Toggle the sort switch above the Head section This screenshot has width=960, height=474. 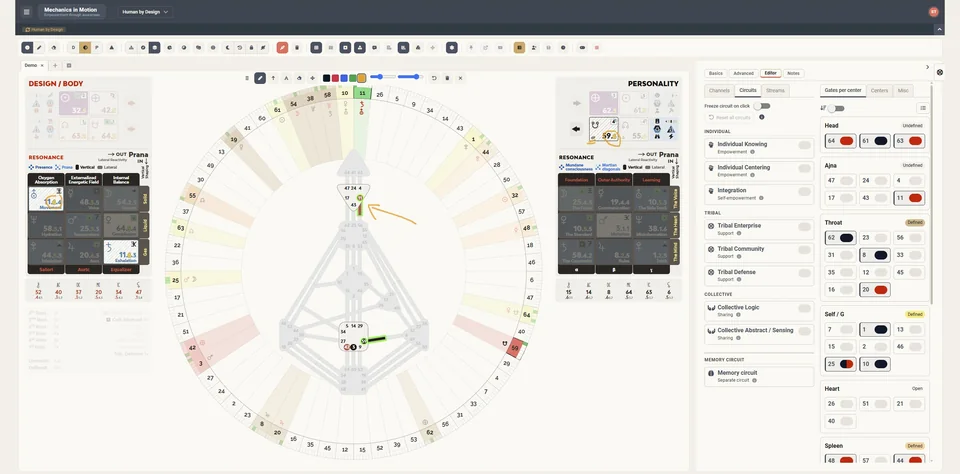coord(836,108)
